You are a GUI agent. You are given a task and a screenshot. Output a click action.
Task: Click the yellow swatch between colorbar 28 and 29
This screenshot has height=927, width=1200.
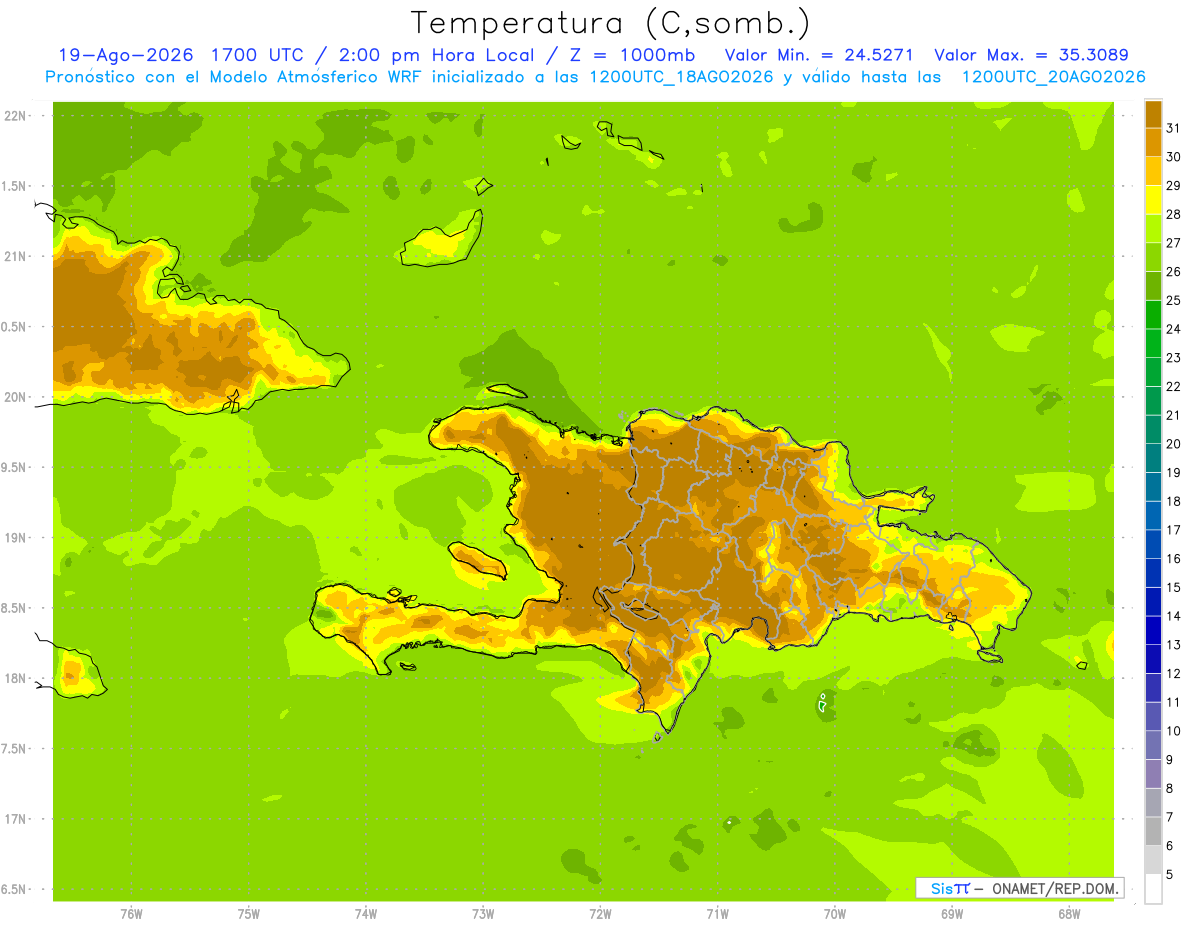click(x=1153, y=200)
